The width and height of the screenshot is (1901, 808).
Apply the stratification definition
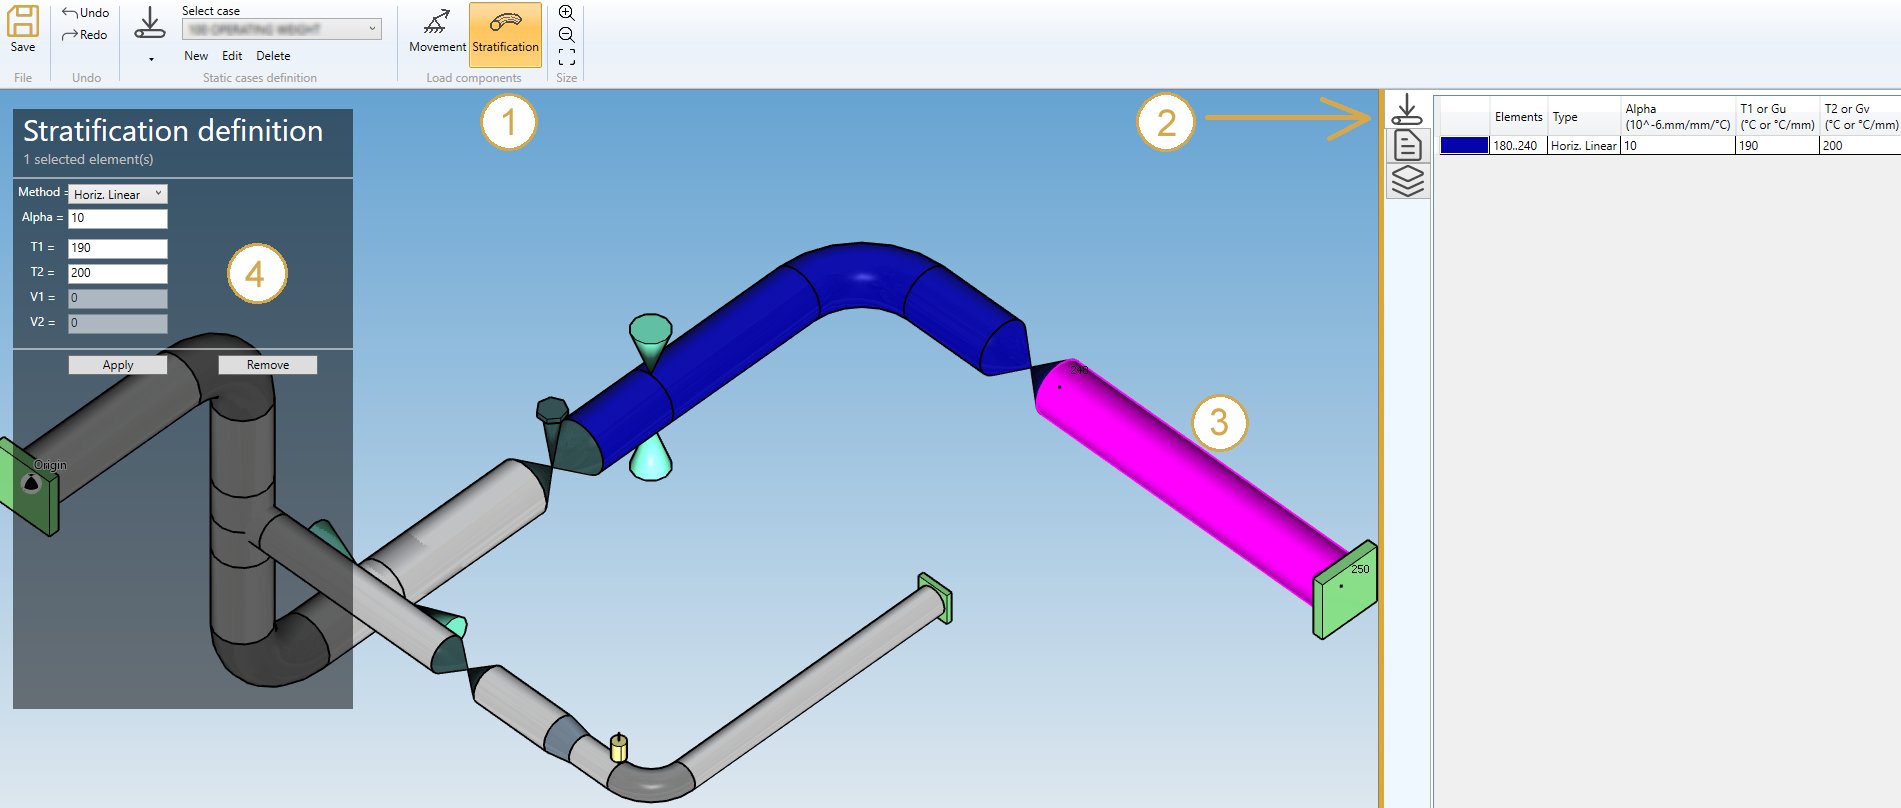coord(118,365)
